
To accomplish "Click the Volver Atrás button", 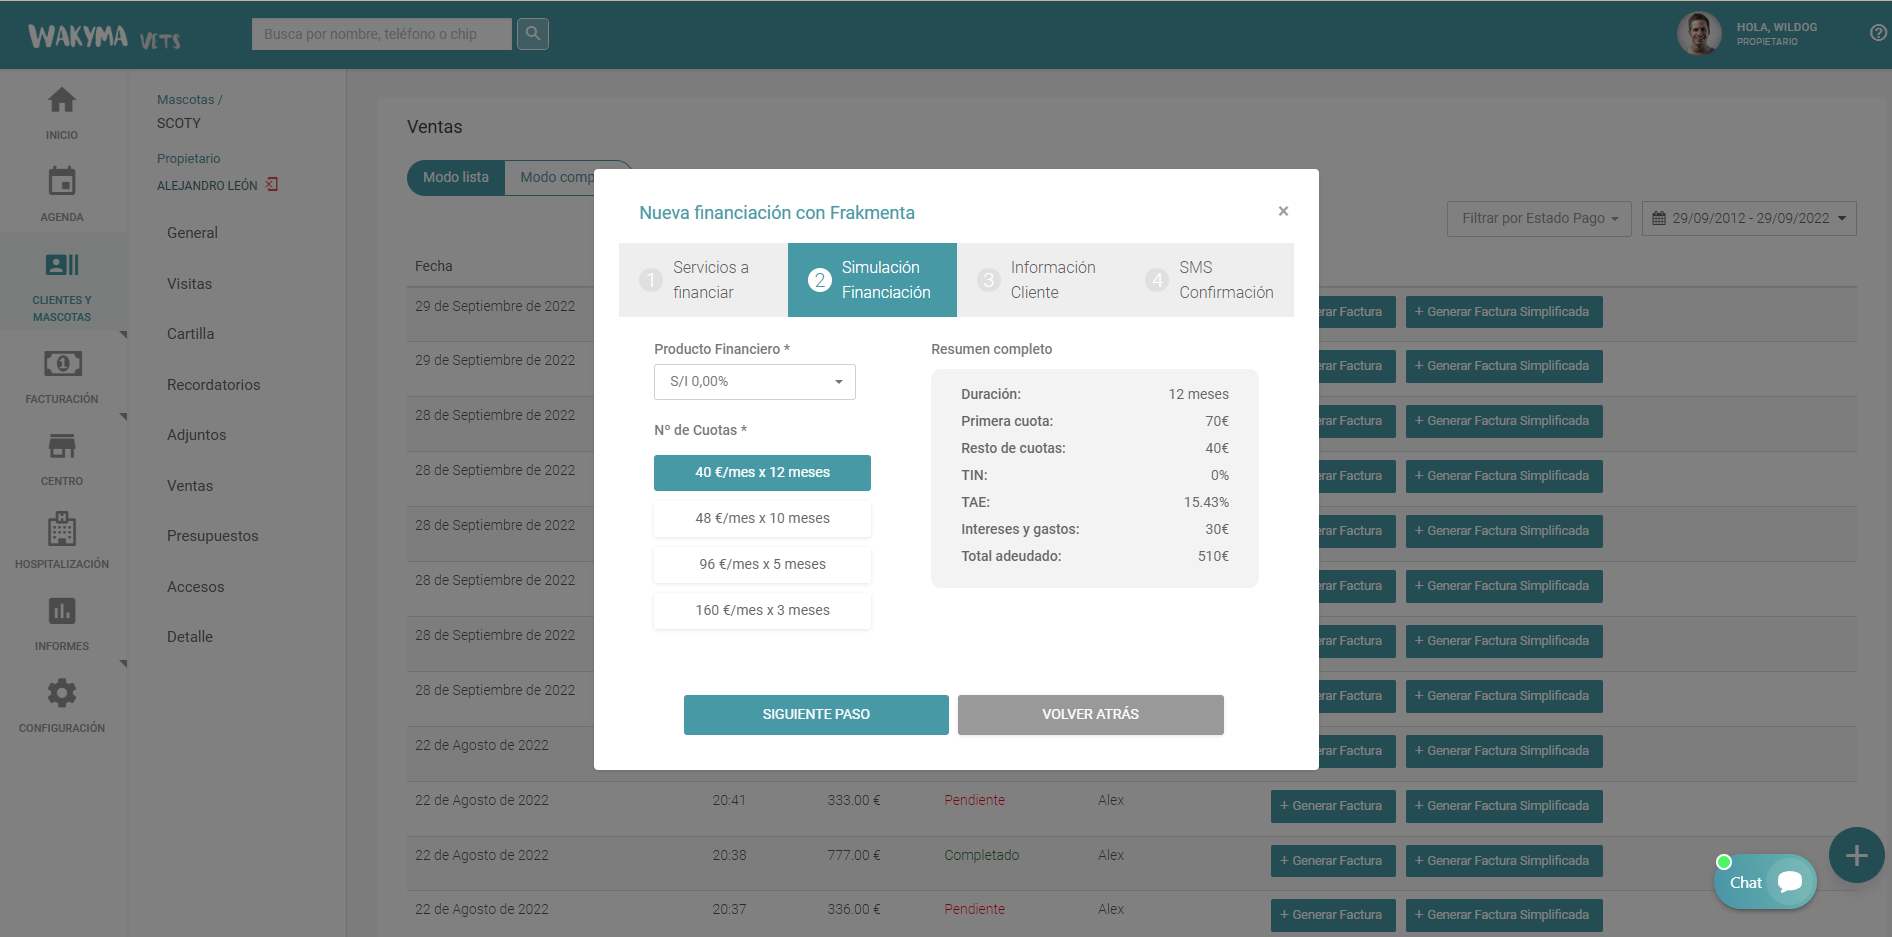I will (x=1090, y=715).
